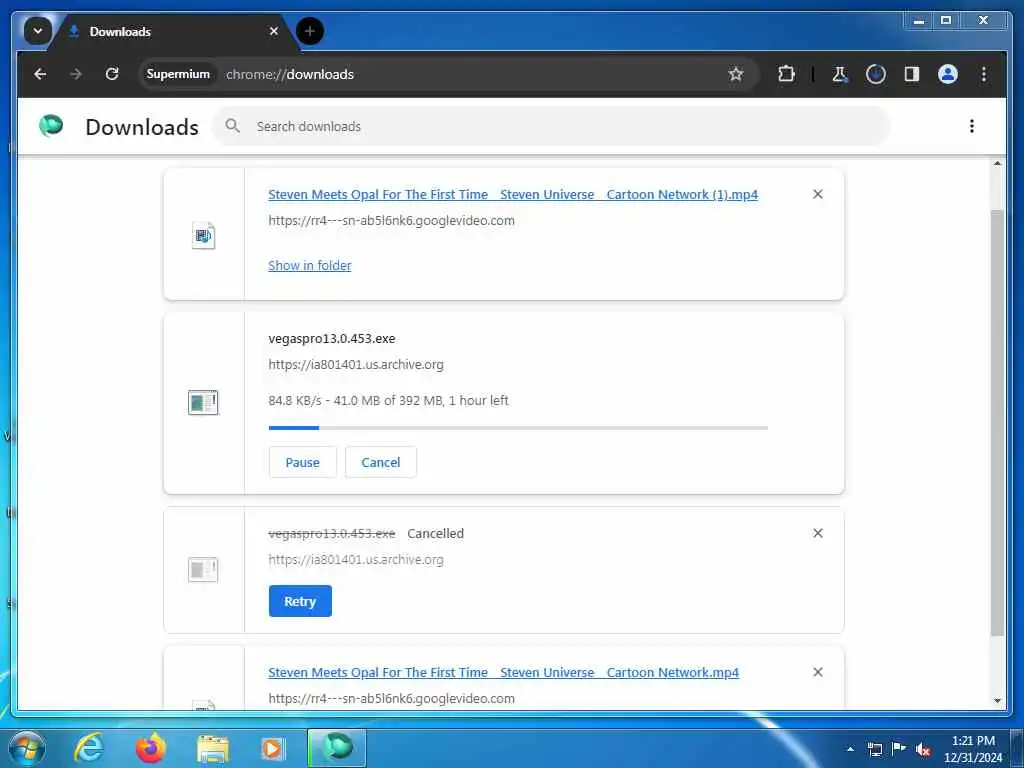Launch Internet Explorer from taskbar
The image size is (1024, 768).
pos(88,748)
